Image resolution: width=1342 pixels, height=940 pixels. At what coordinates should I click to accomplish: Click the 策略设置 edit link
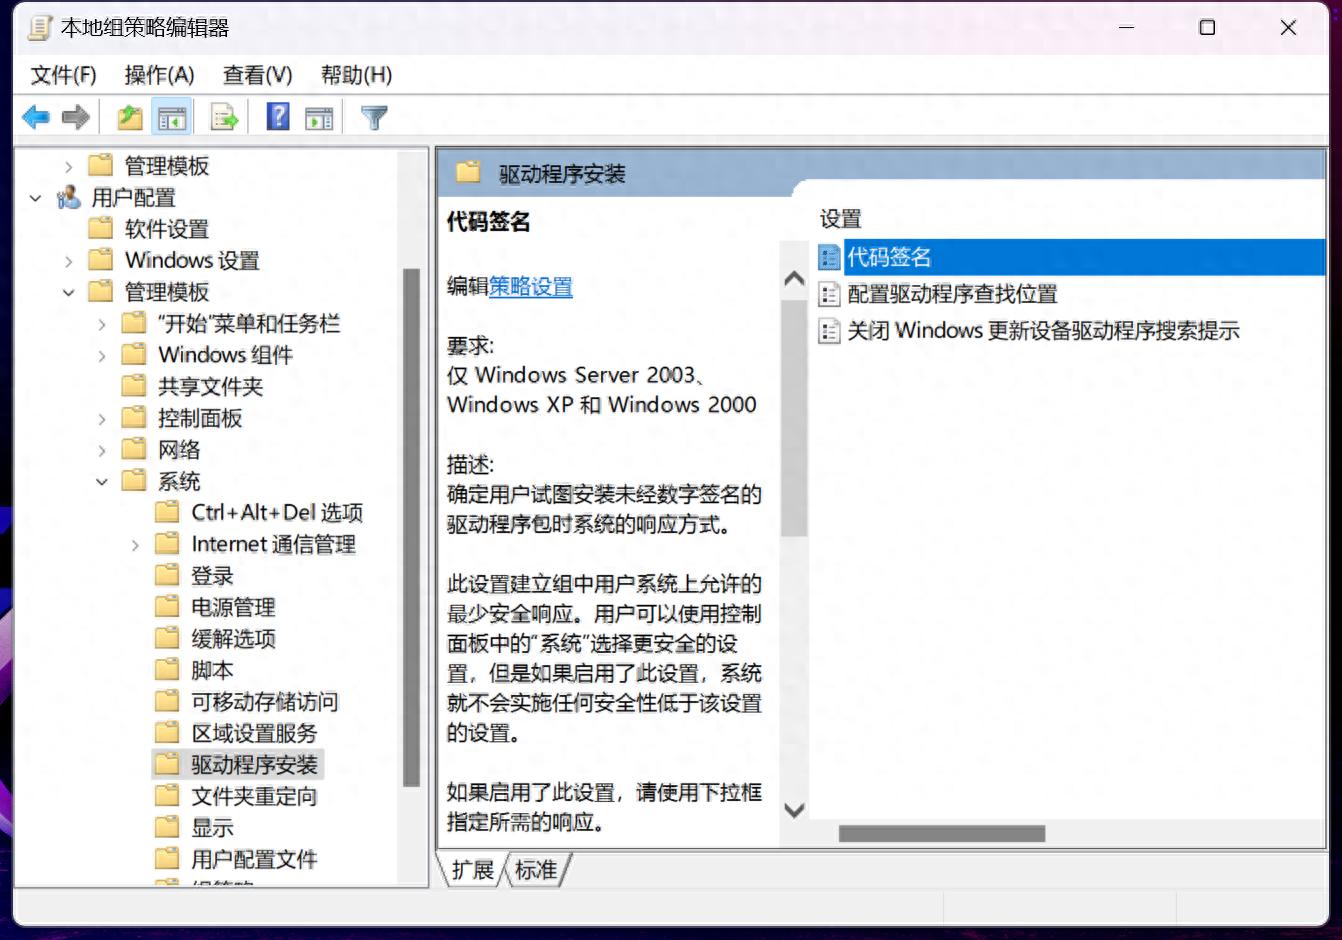[x=531, y=287]
